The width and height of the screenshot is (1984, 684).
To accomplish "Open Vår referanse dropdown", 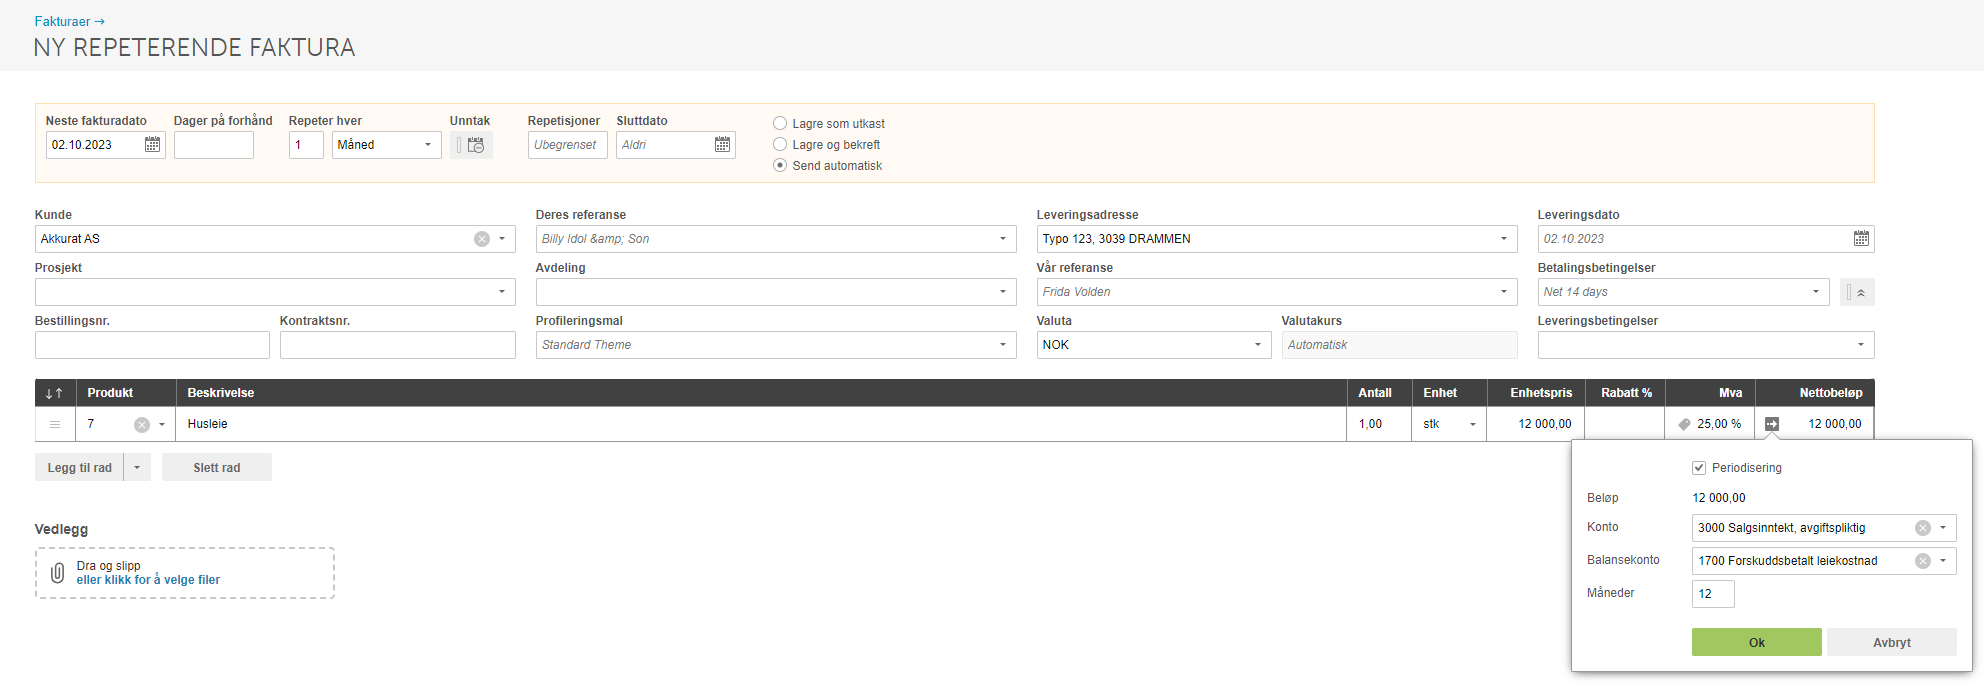I will [x=1503, y=292].
